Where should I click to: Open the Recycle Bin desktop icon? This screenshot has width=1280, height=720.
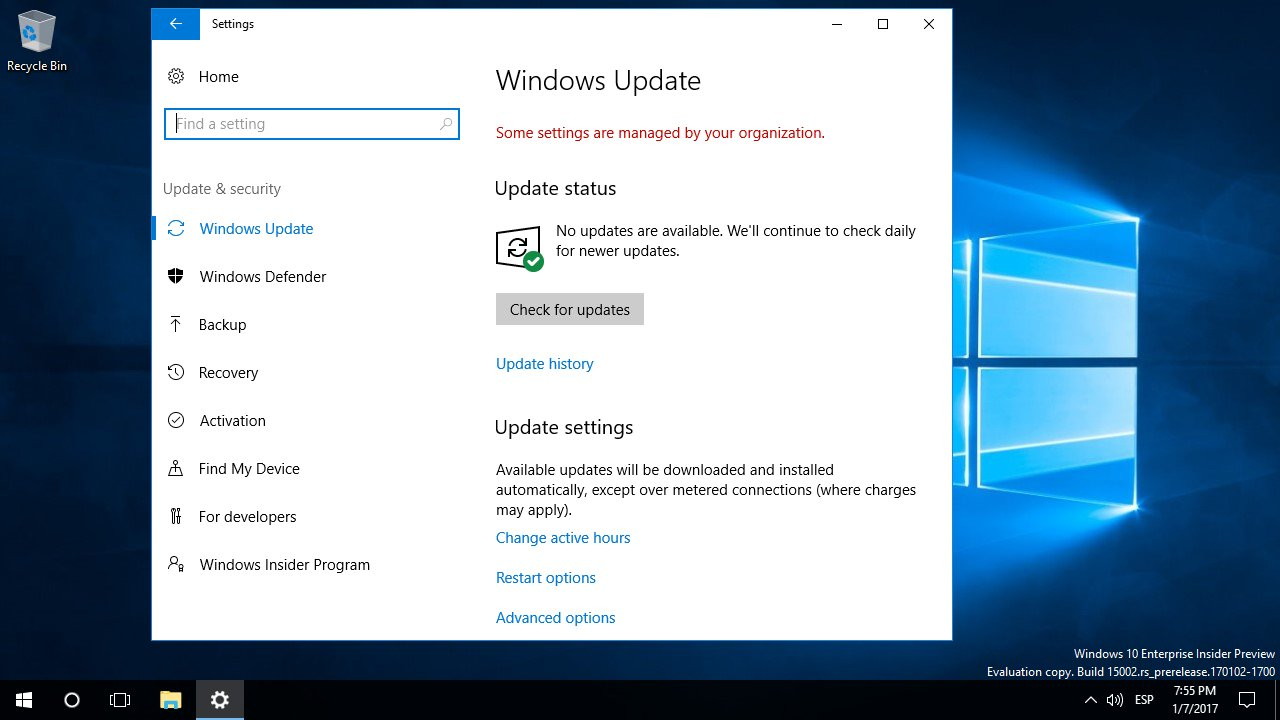(x=37, y=42)
